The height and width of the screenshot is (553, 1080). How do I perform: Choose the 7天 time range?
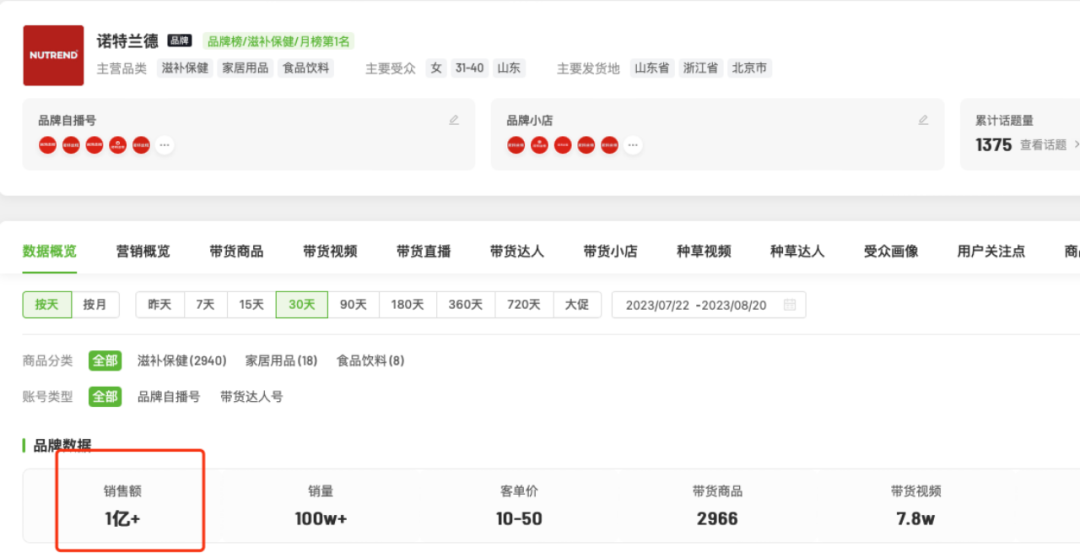click(x=205, y=304)
